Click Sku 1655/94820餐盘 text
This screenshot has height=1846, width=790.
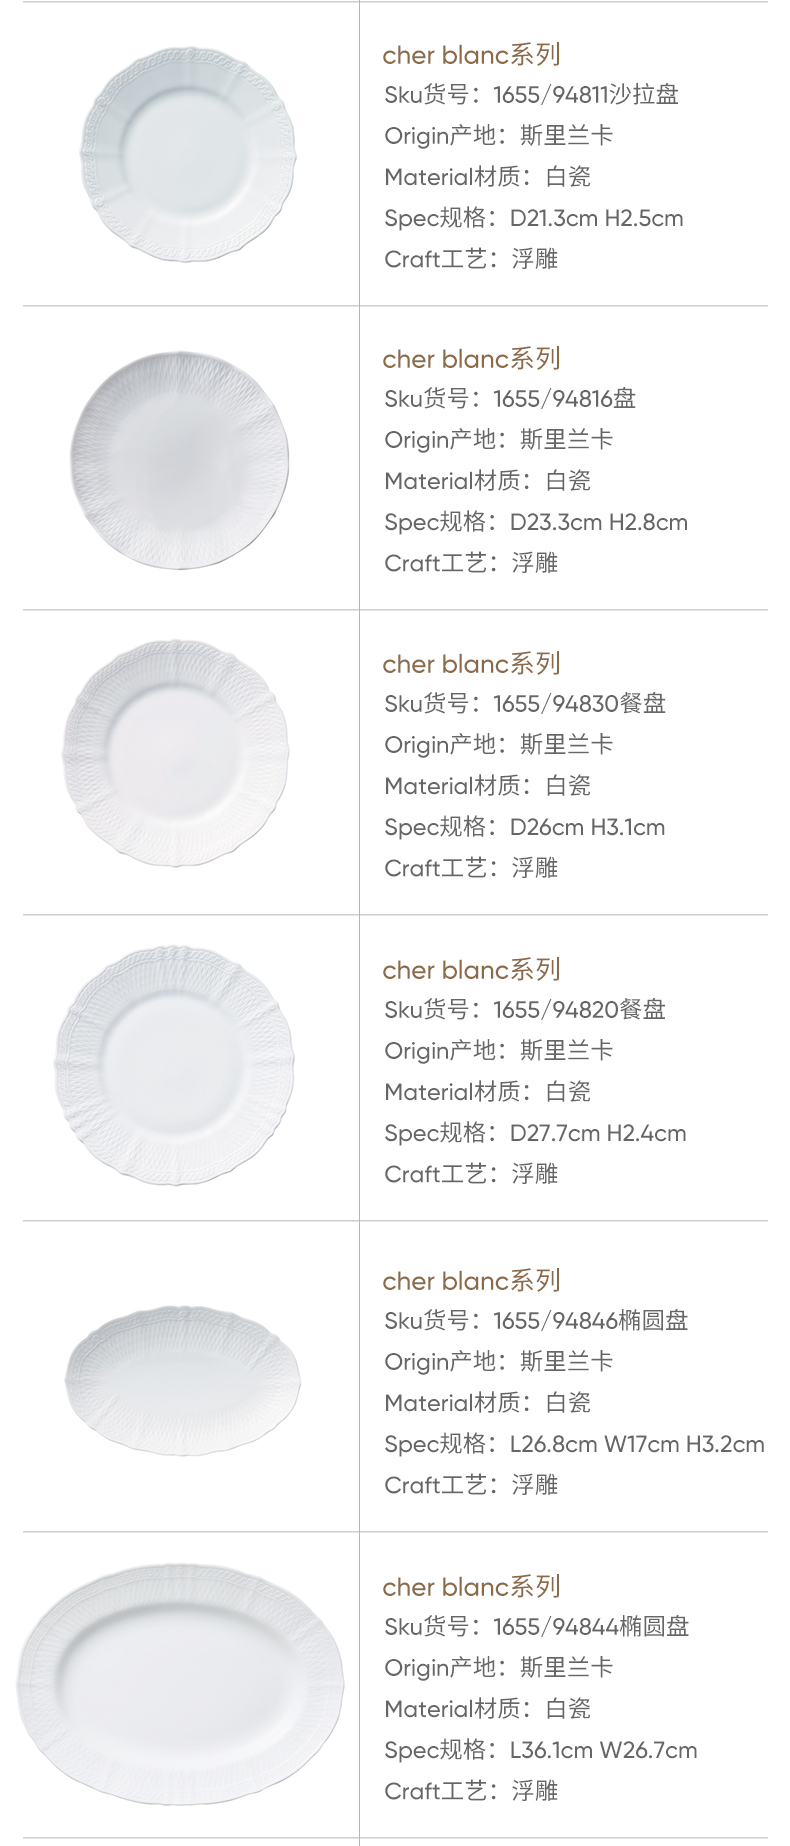[525, 1010]
